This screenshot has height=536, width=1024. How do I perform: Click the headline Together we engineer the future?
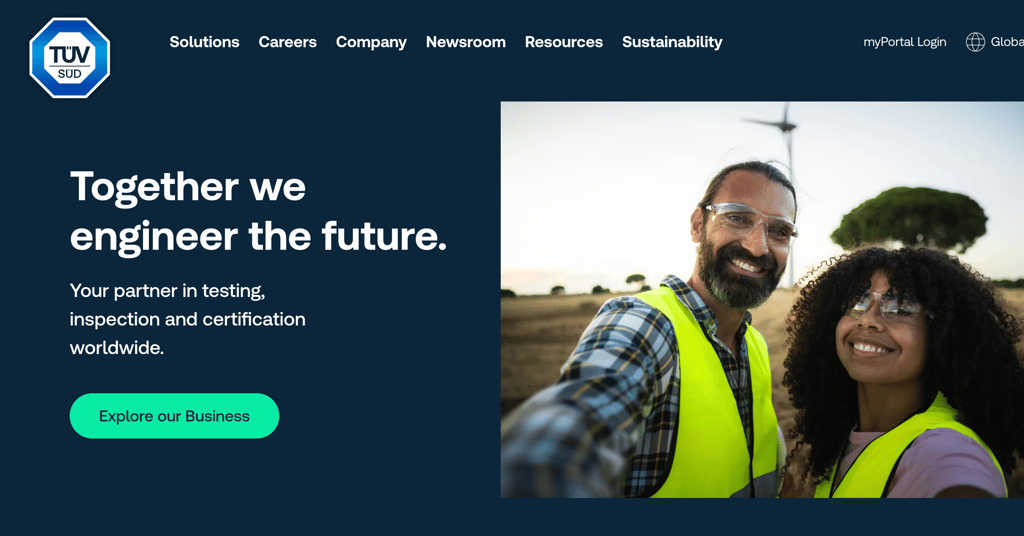258,211
